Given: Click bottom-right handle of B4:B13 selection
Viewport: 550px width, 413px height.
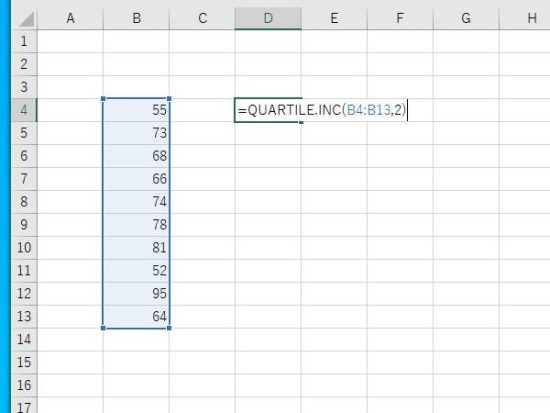Looking at the screenshot, I should click(x=169, y=328).
